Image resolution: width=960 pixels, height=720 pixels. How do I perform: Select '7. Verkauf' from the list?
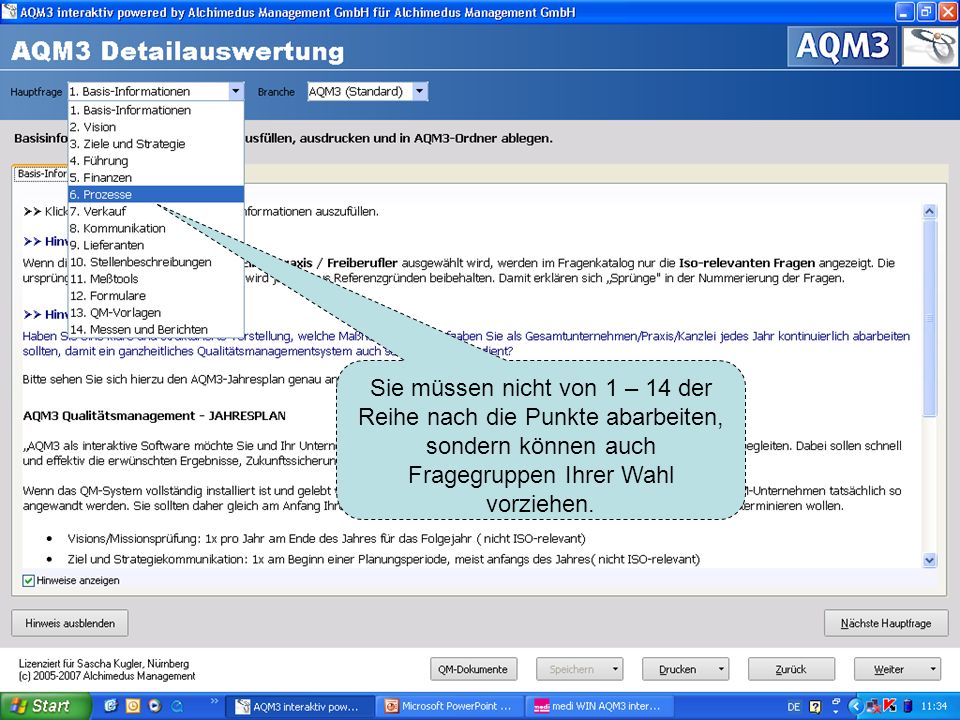[156, 211]
